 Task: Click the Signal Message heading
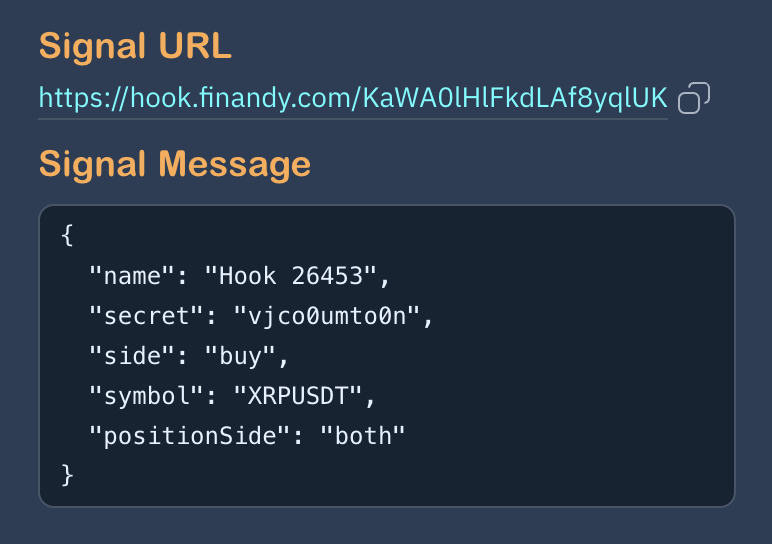[x=175, y=164]
